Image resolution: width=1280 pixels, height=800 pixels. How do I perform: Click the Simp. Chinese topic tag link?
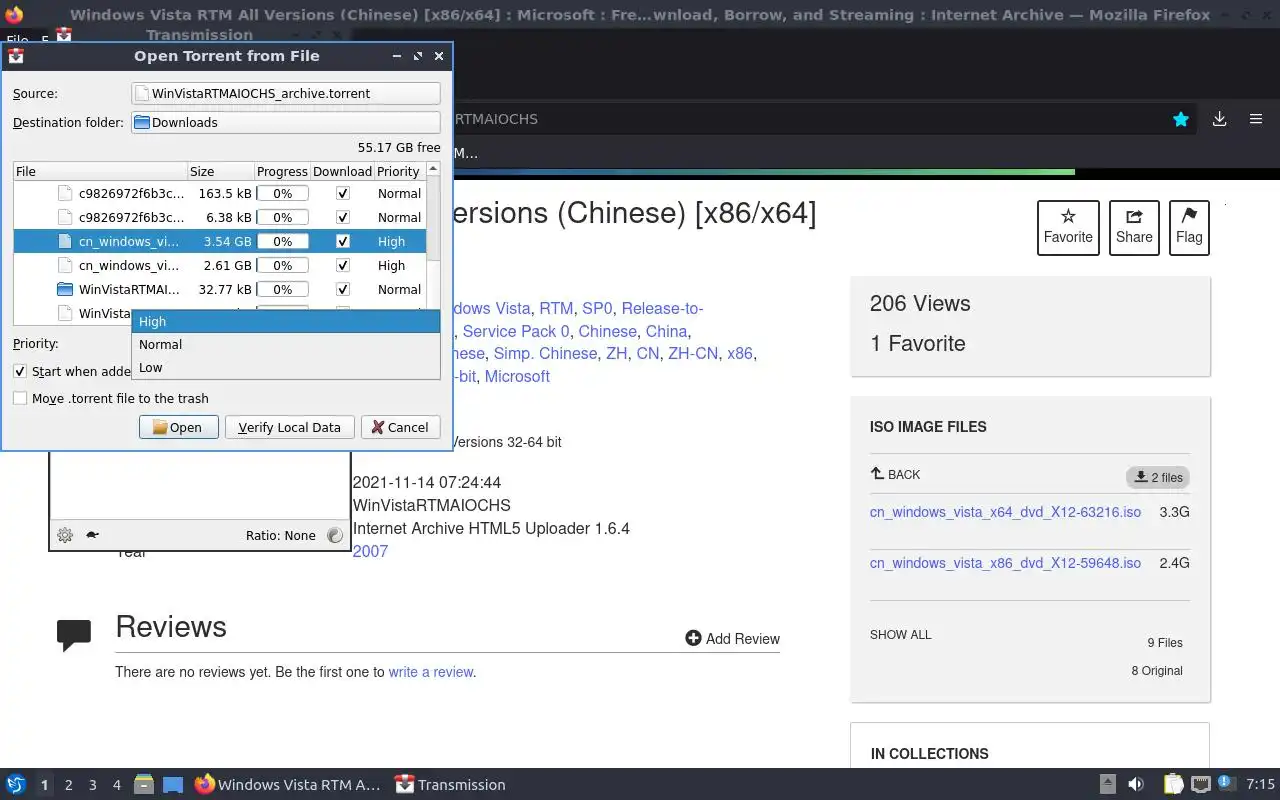coord(545,353)
